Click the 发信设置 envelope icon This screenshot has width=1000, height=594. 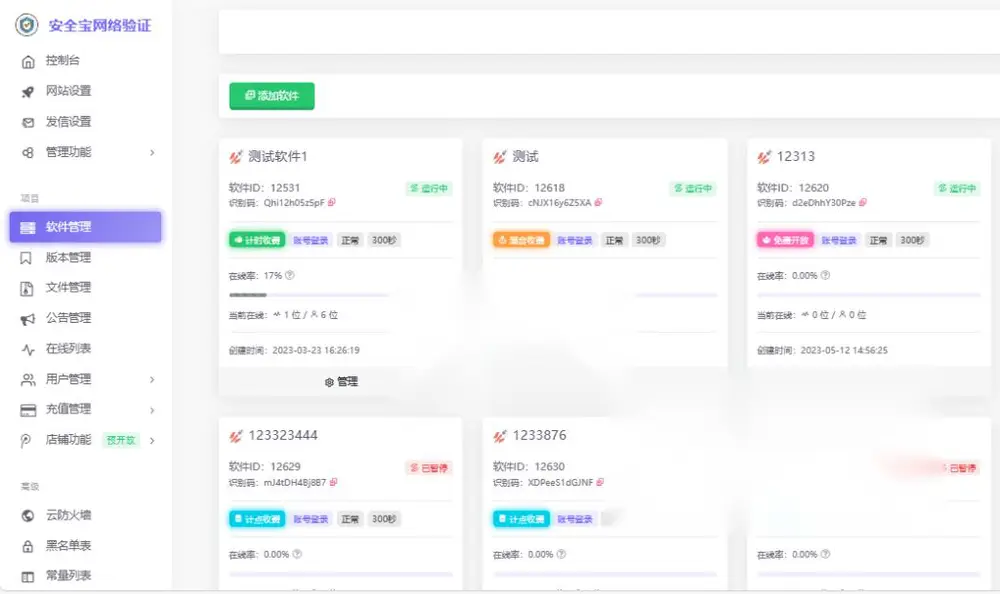[28, 123]
